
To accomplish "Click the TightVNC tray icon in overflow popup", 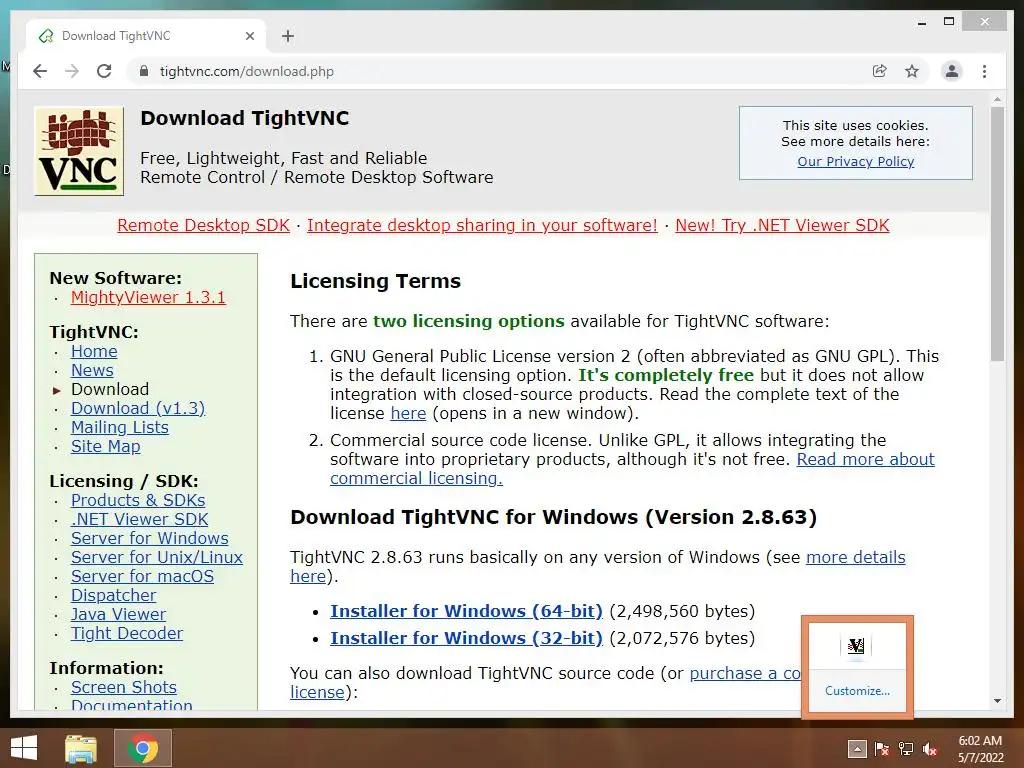I will 856,646.
